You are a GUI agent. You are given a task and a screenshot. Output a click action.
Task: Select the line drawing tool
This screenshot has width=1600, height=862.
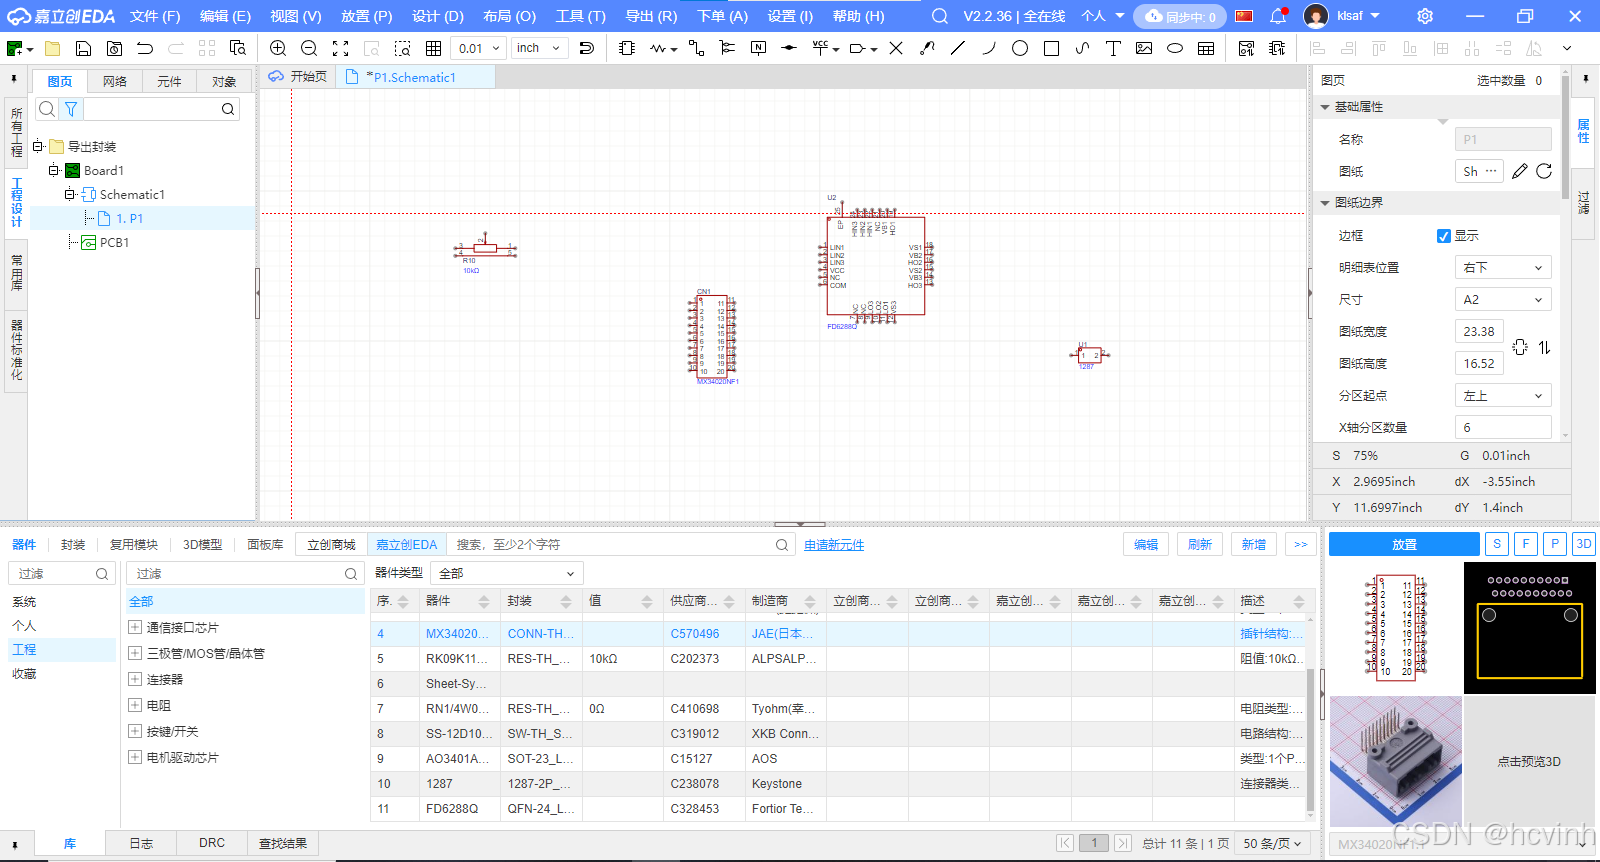(x=958, y=48)
